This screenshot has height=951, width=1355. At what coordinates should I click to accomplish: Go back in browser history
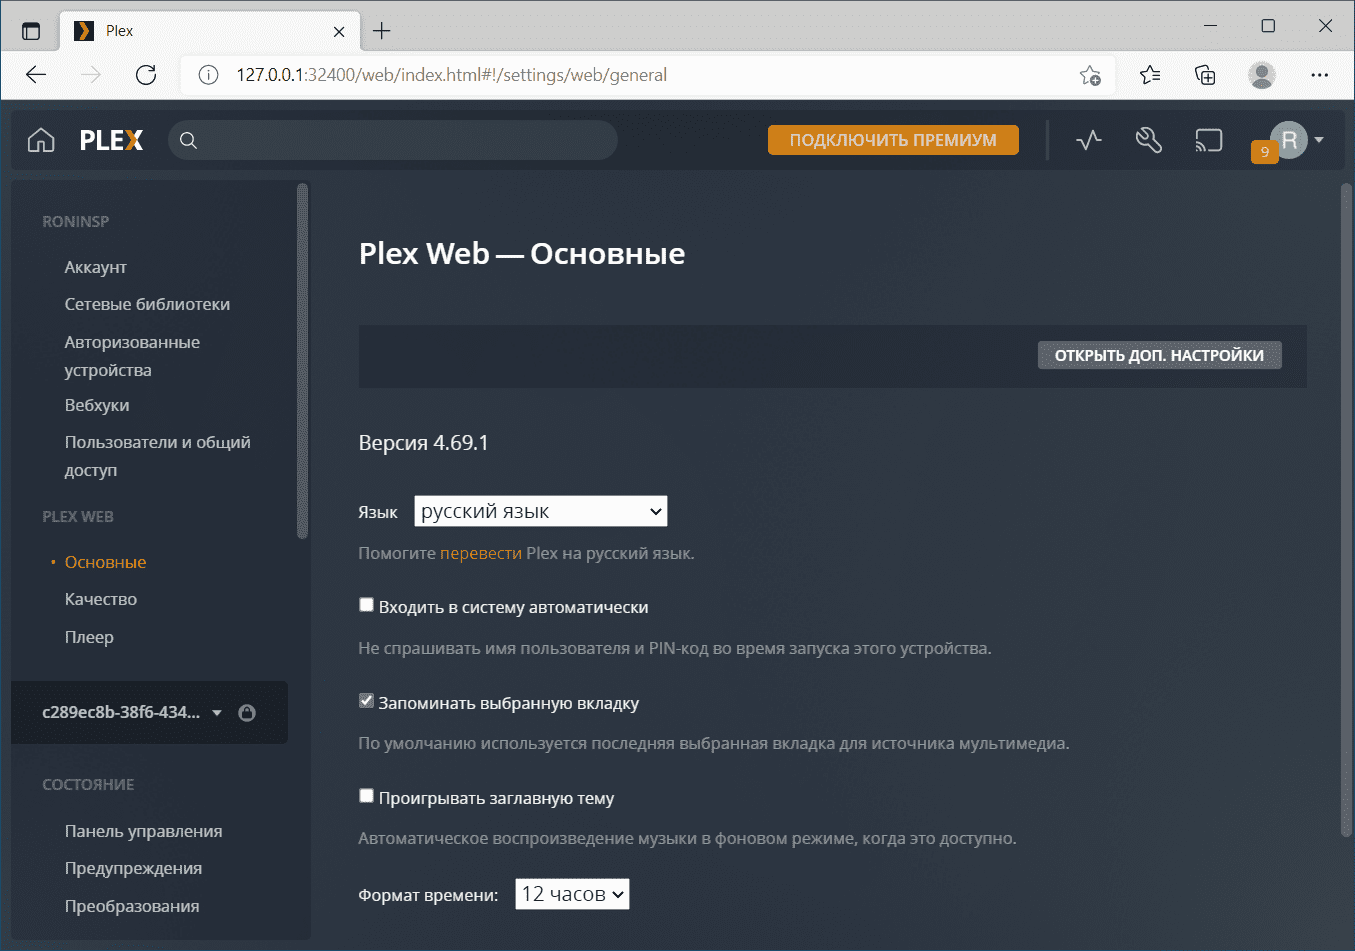pos(36,75)
